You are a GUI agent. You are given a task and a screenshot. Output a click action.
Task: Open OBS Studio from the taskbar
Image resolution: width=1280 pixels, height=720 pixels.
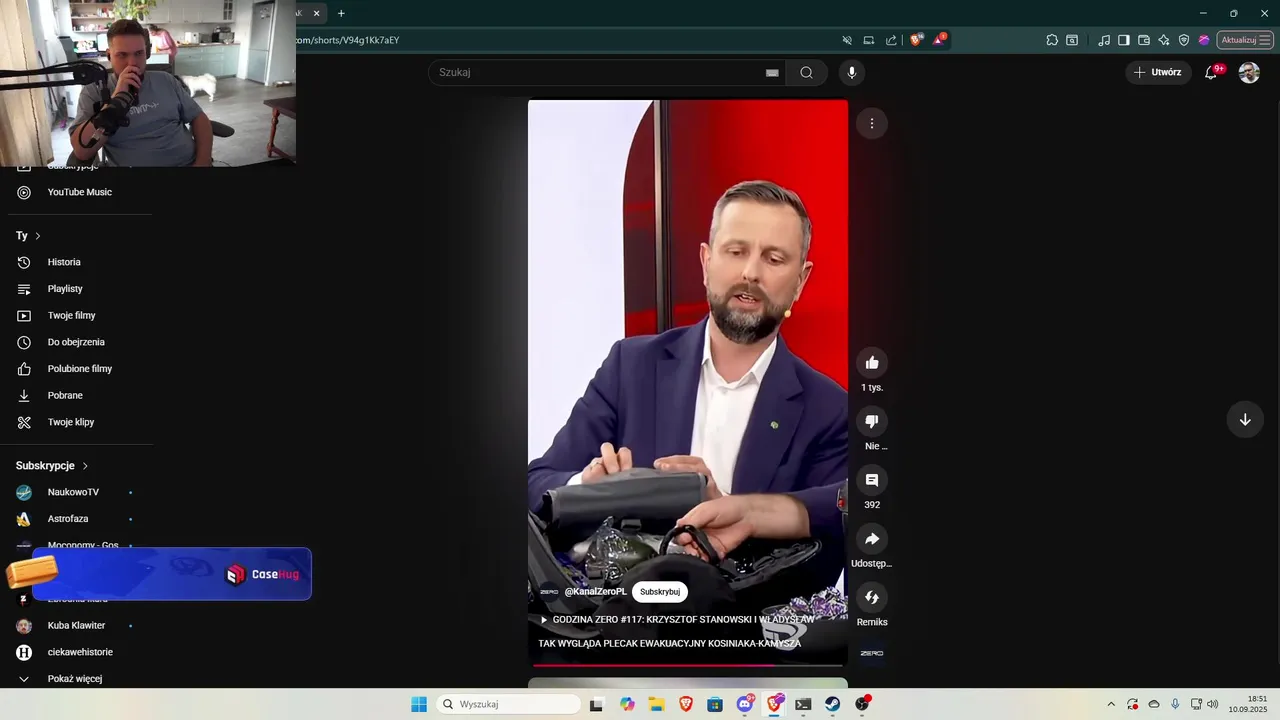tap(862, 704)
